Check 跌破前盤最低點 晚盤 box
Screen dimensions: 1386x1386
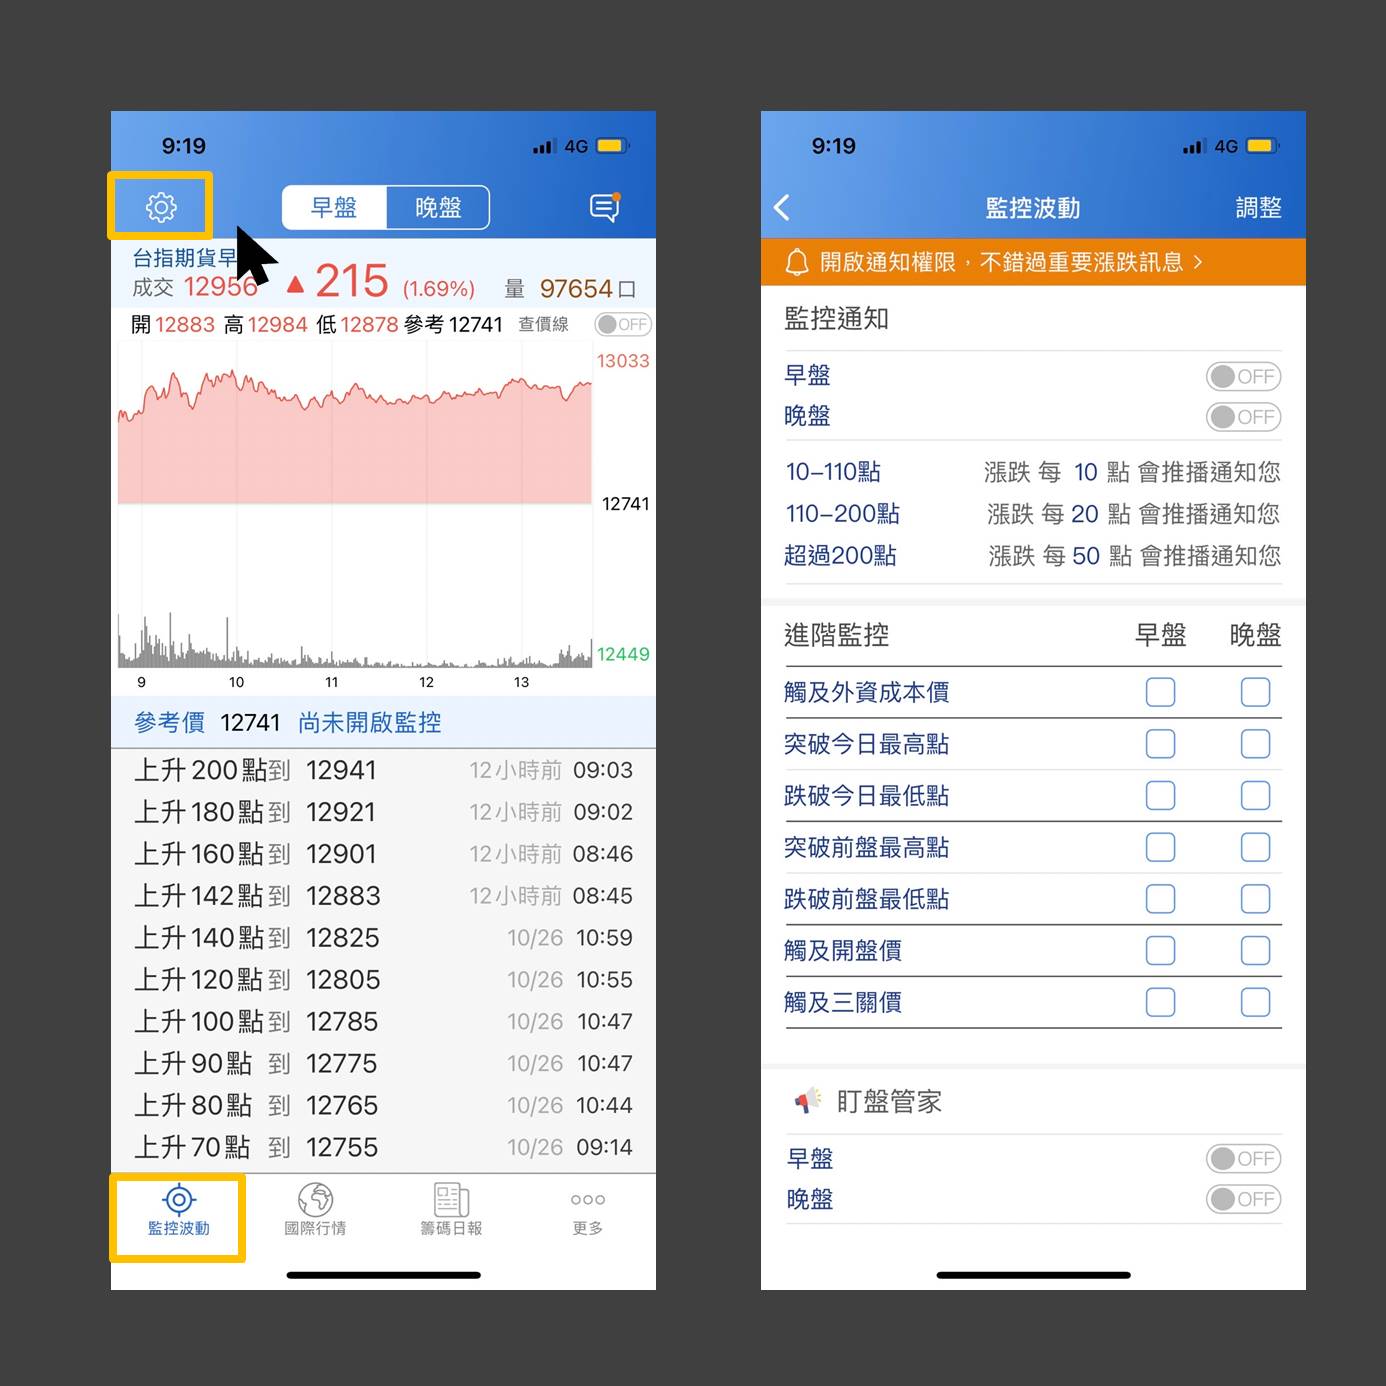1255,899
